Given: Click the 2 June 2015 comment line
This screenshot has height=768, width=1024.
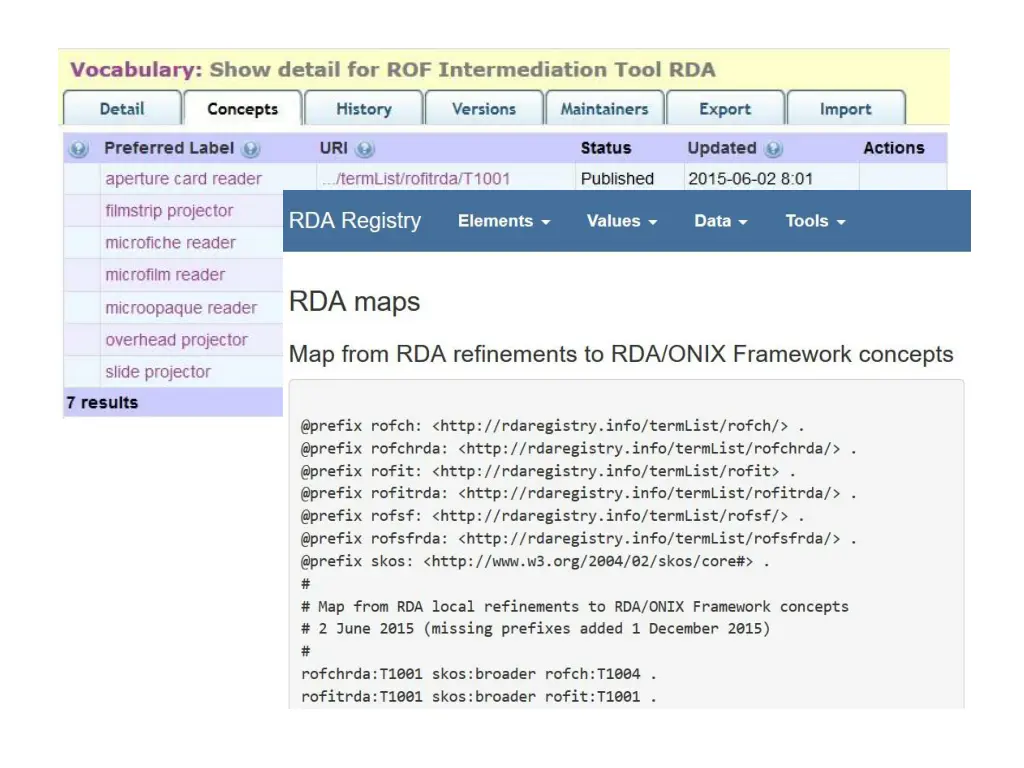Looking at the screenshot, I should click(x=536, y=628).
